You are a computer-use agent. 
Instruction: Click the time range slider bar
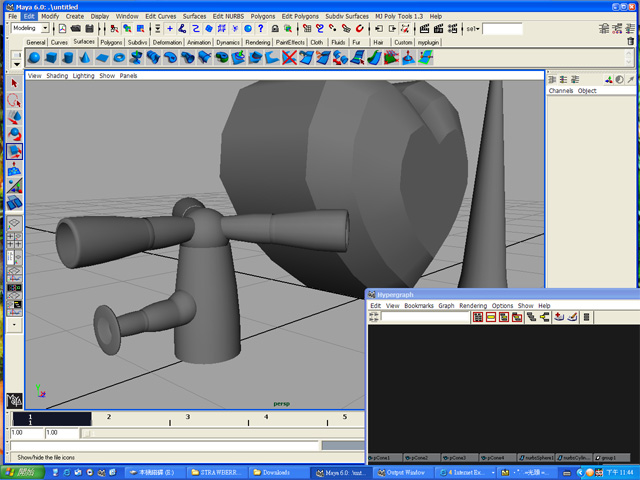click(x=223, y=433)
